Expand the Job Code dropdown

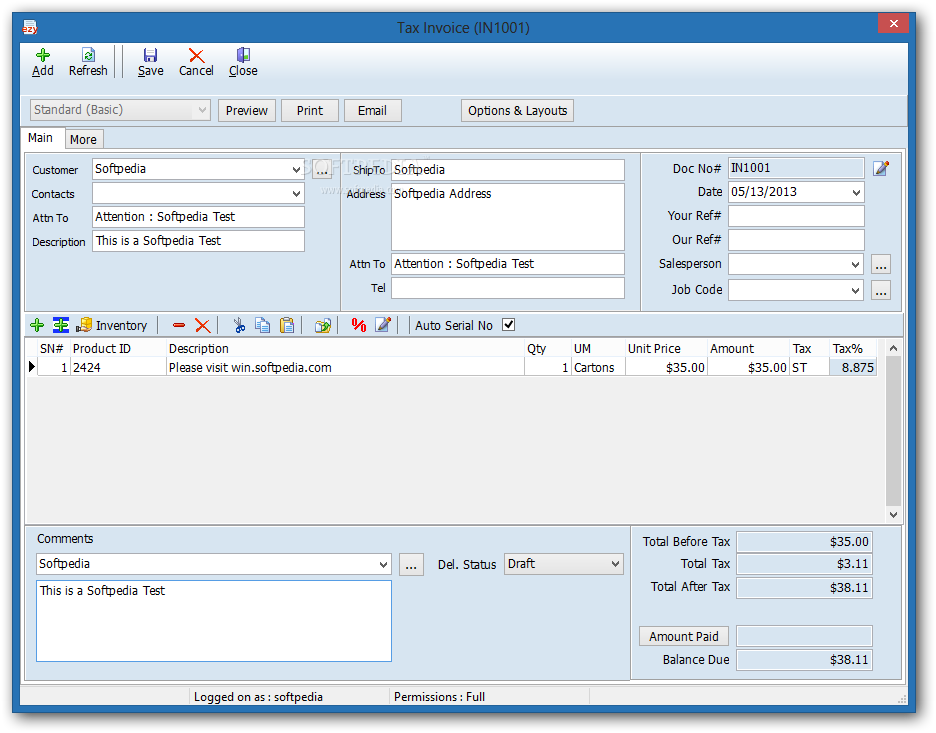click(x=855, y=291)
